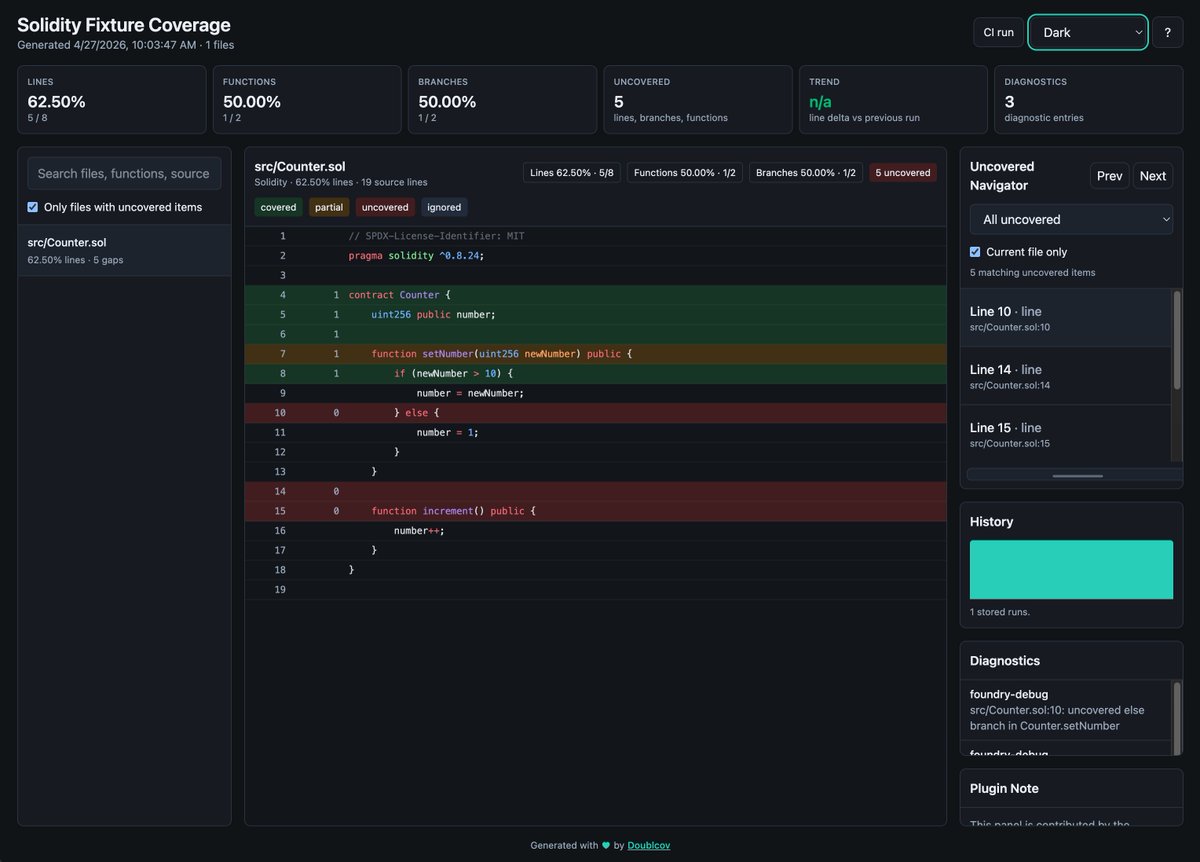1200x862 pixels.
Task: Click the CI run button
Action: point(998,32)
